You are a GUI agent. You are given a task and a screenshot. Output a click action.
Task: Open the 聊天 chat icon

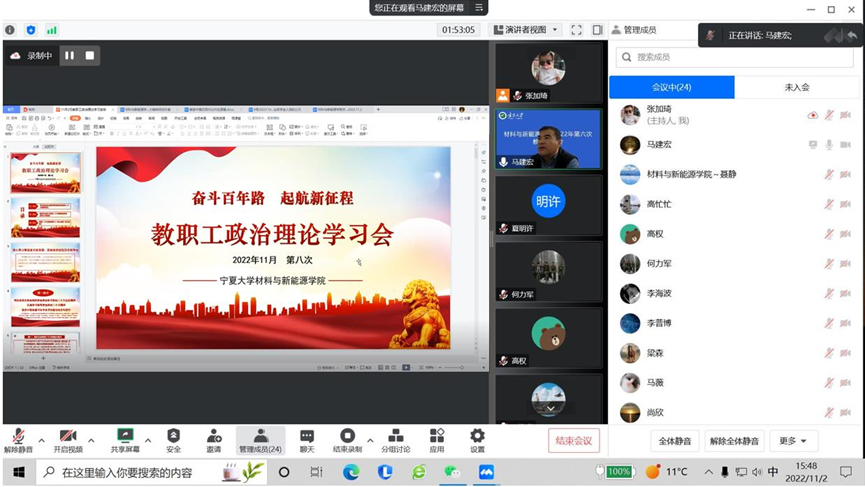click(307, 436)
